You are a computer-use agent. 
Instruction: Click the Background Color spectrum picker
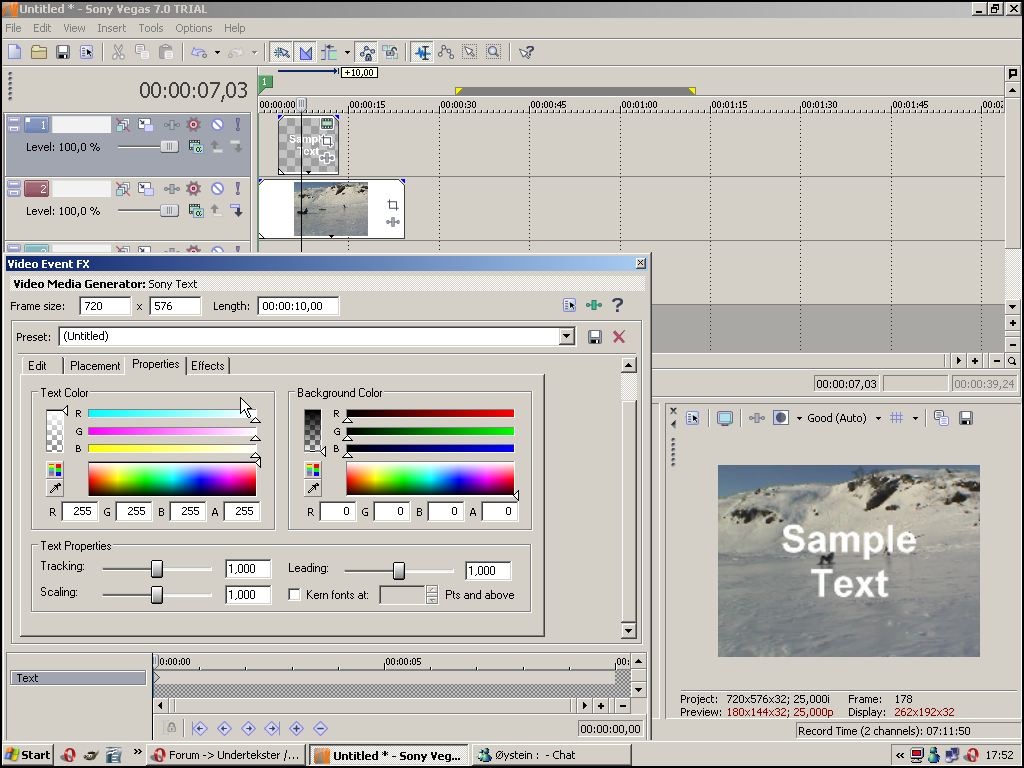[x=430, y=479]
